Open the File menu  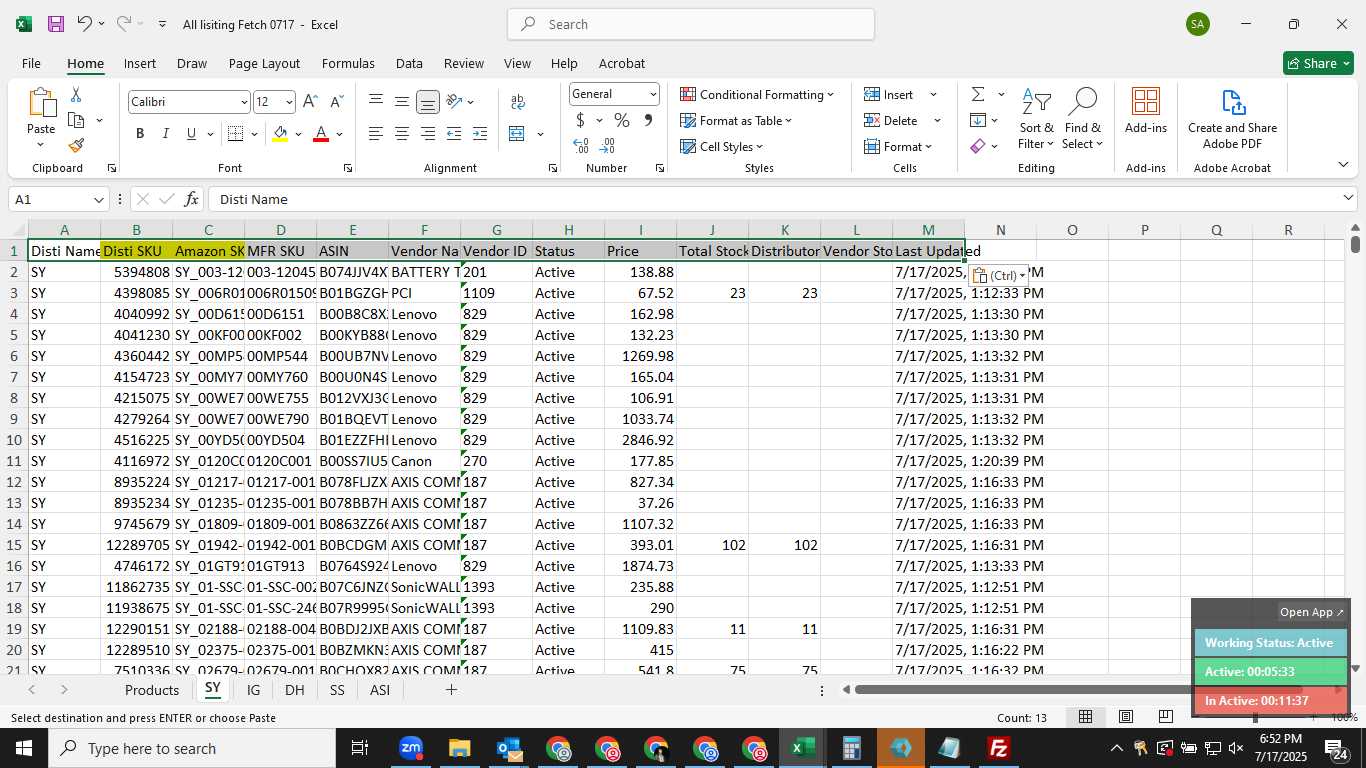tap(31, 63)
